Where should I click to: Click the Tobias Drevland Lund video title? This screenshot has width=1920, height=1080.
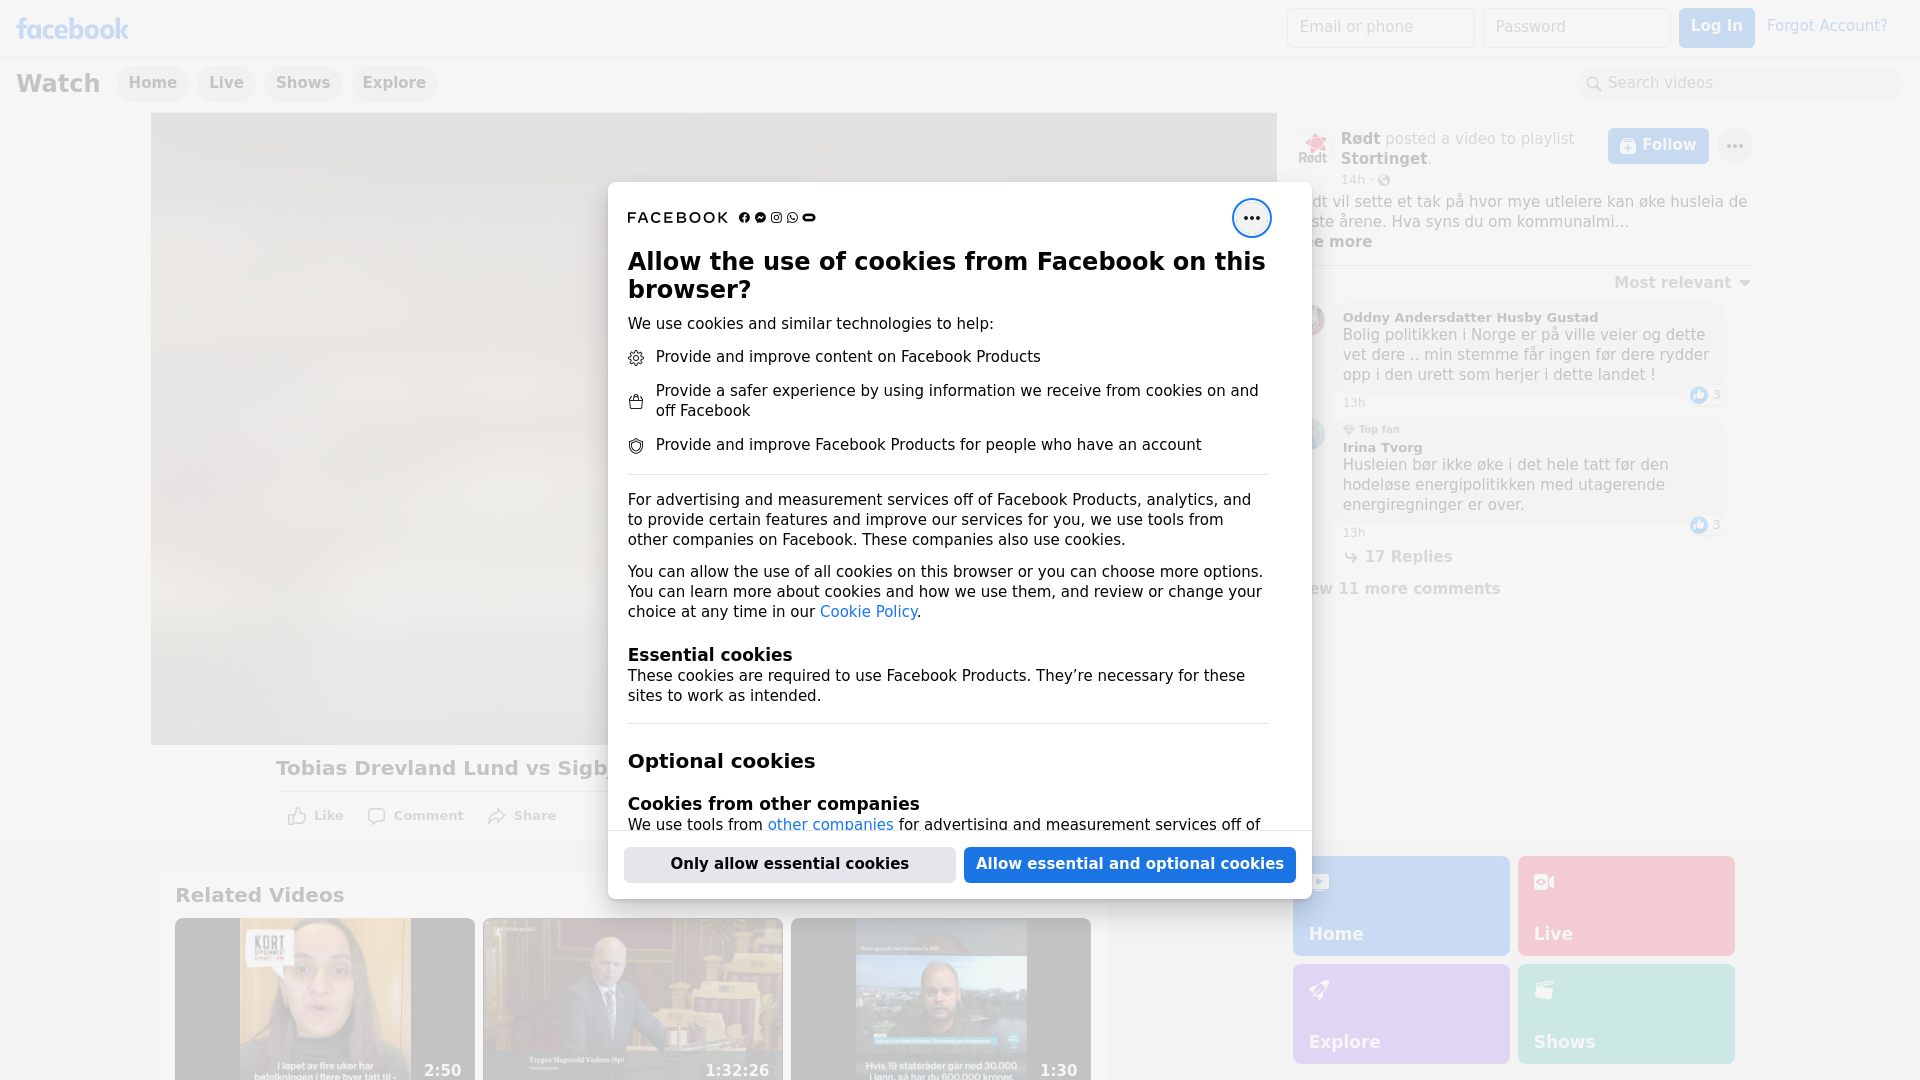point(442,769)
